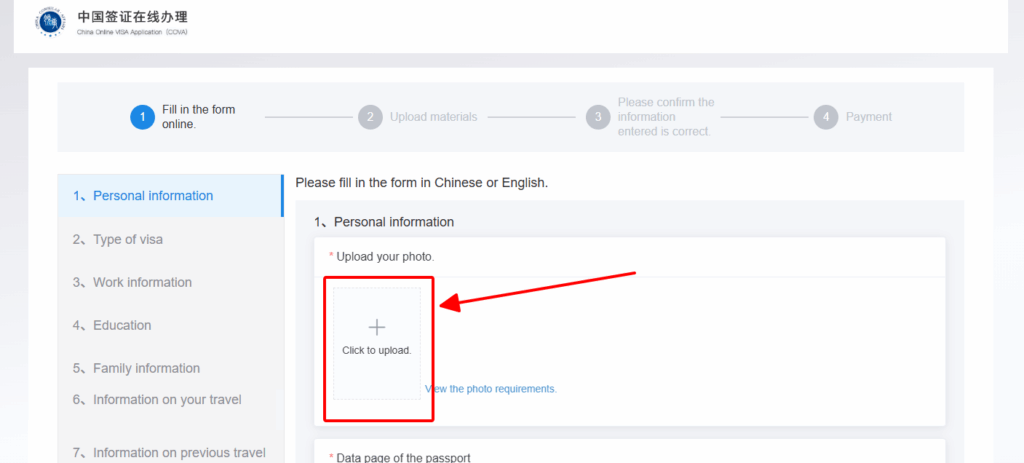Click step 3 circle for confirm information
1024x463 pixels.
pos(597,117)
